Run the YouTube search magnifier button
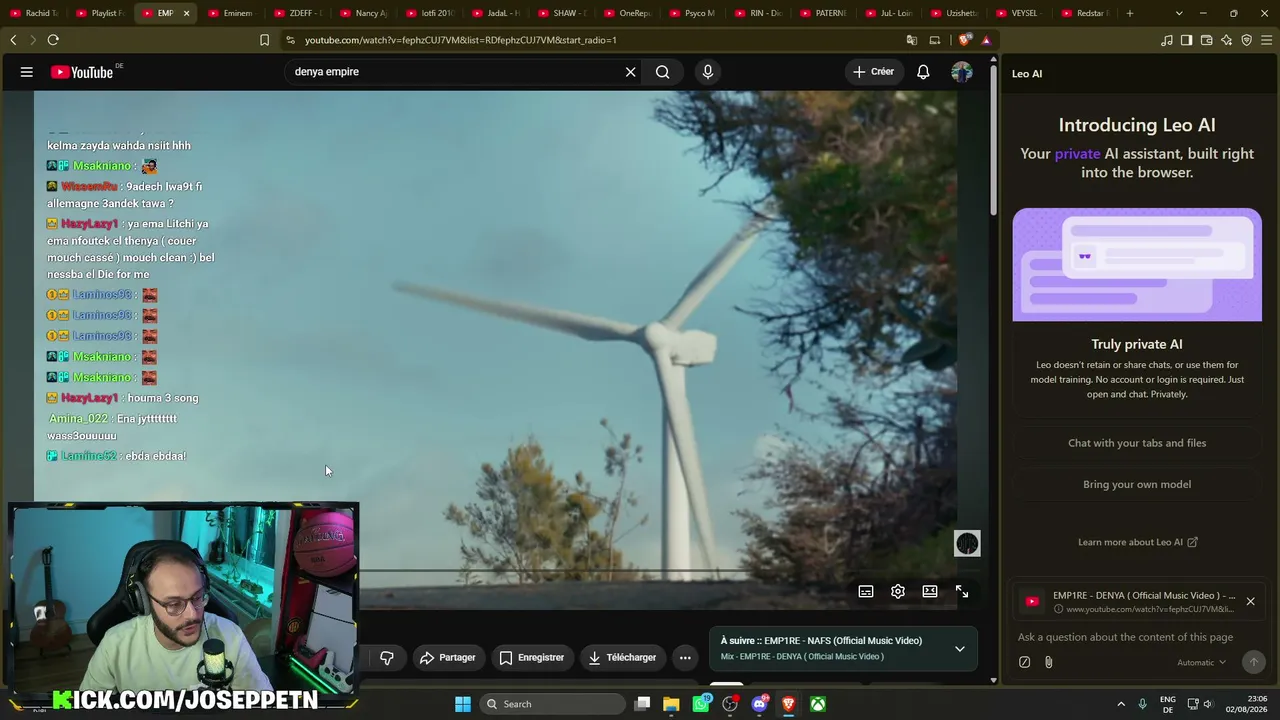1280x720 pixels. coord(662,72)
